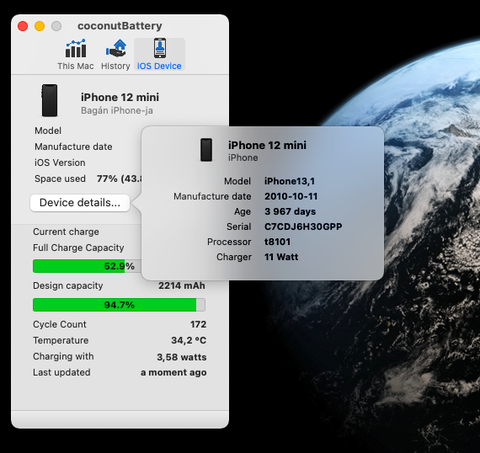480x453 pixels.
Task: Click the iPhone 12 mini heading in popover
Action: pyautogui.click(x=267, y=145)
